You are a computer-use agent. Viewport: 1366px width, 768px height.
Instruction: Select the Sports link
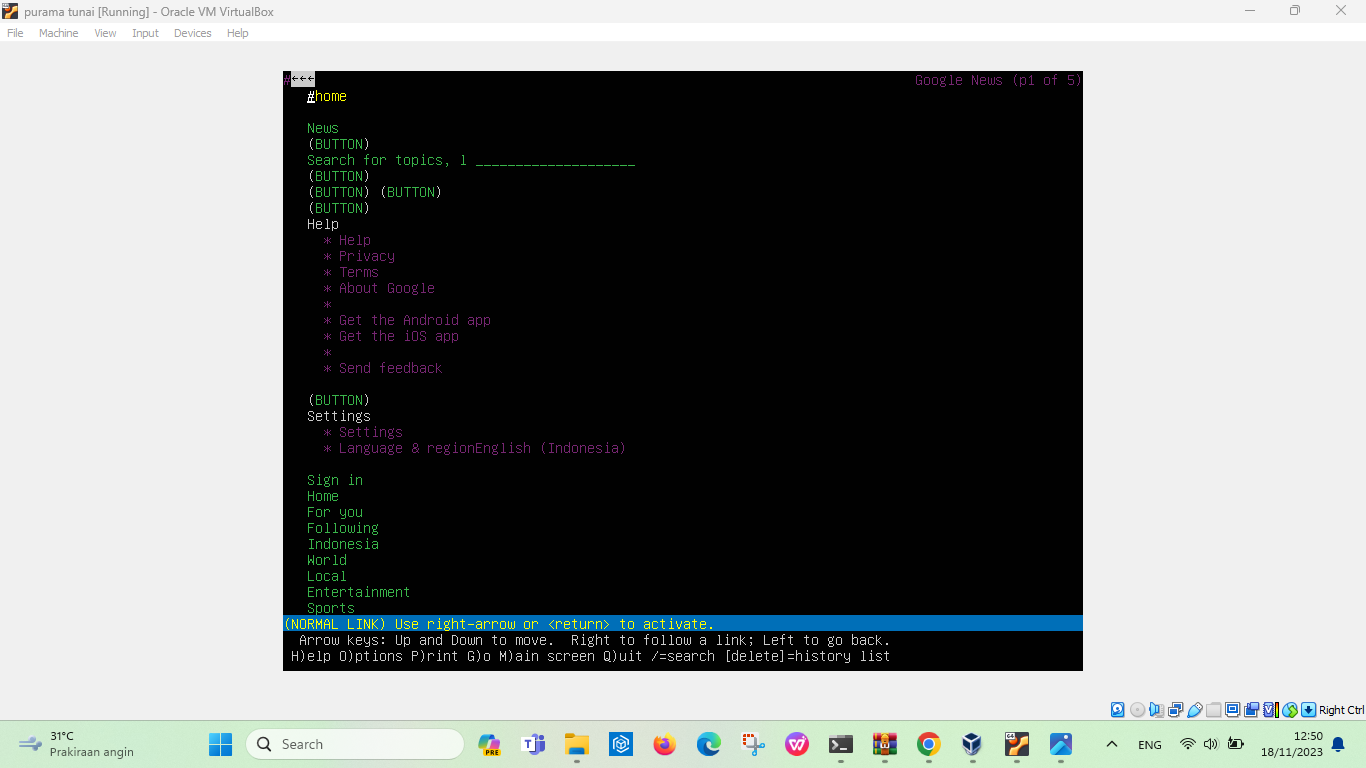point(331,608)
